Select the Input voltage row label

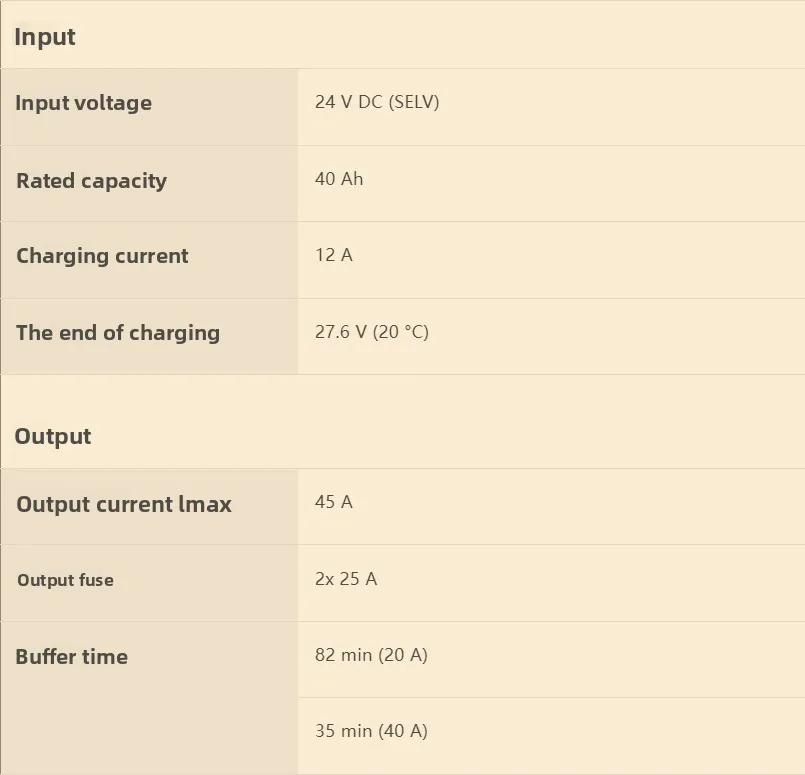pos(84,103)
